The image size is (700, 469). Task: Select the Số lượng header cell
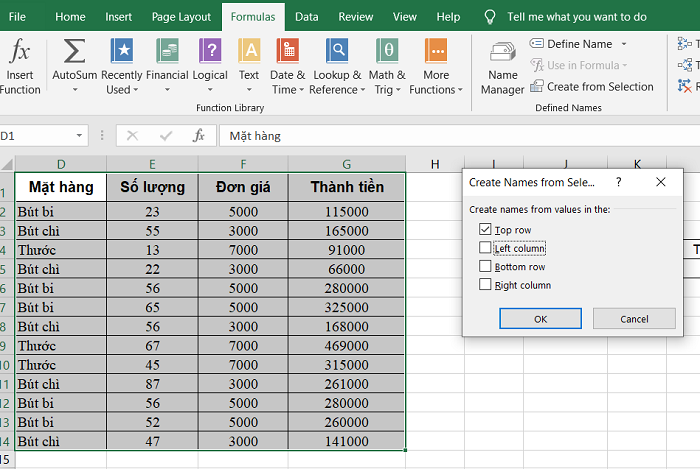tap(152, 187)
